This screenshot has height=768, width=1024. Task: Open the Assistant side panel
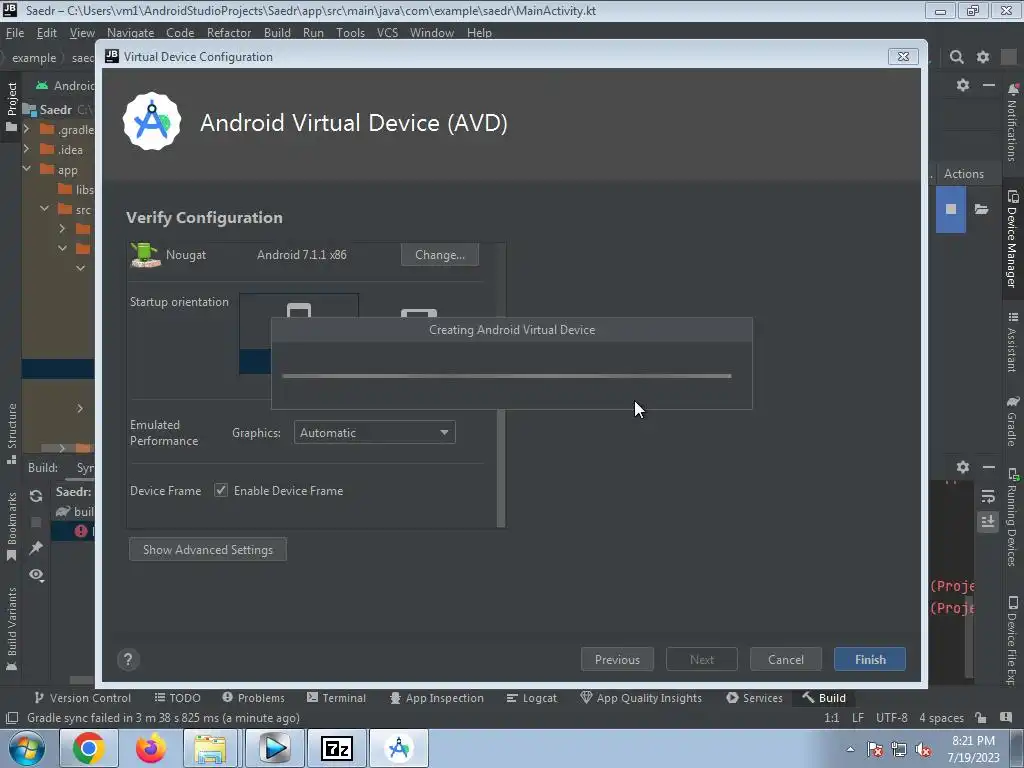point(1012,342)
